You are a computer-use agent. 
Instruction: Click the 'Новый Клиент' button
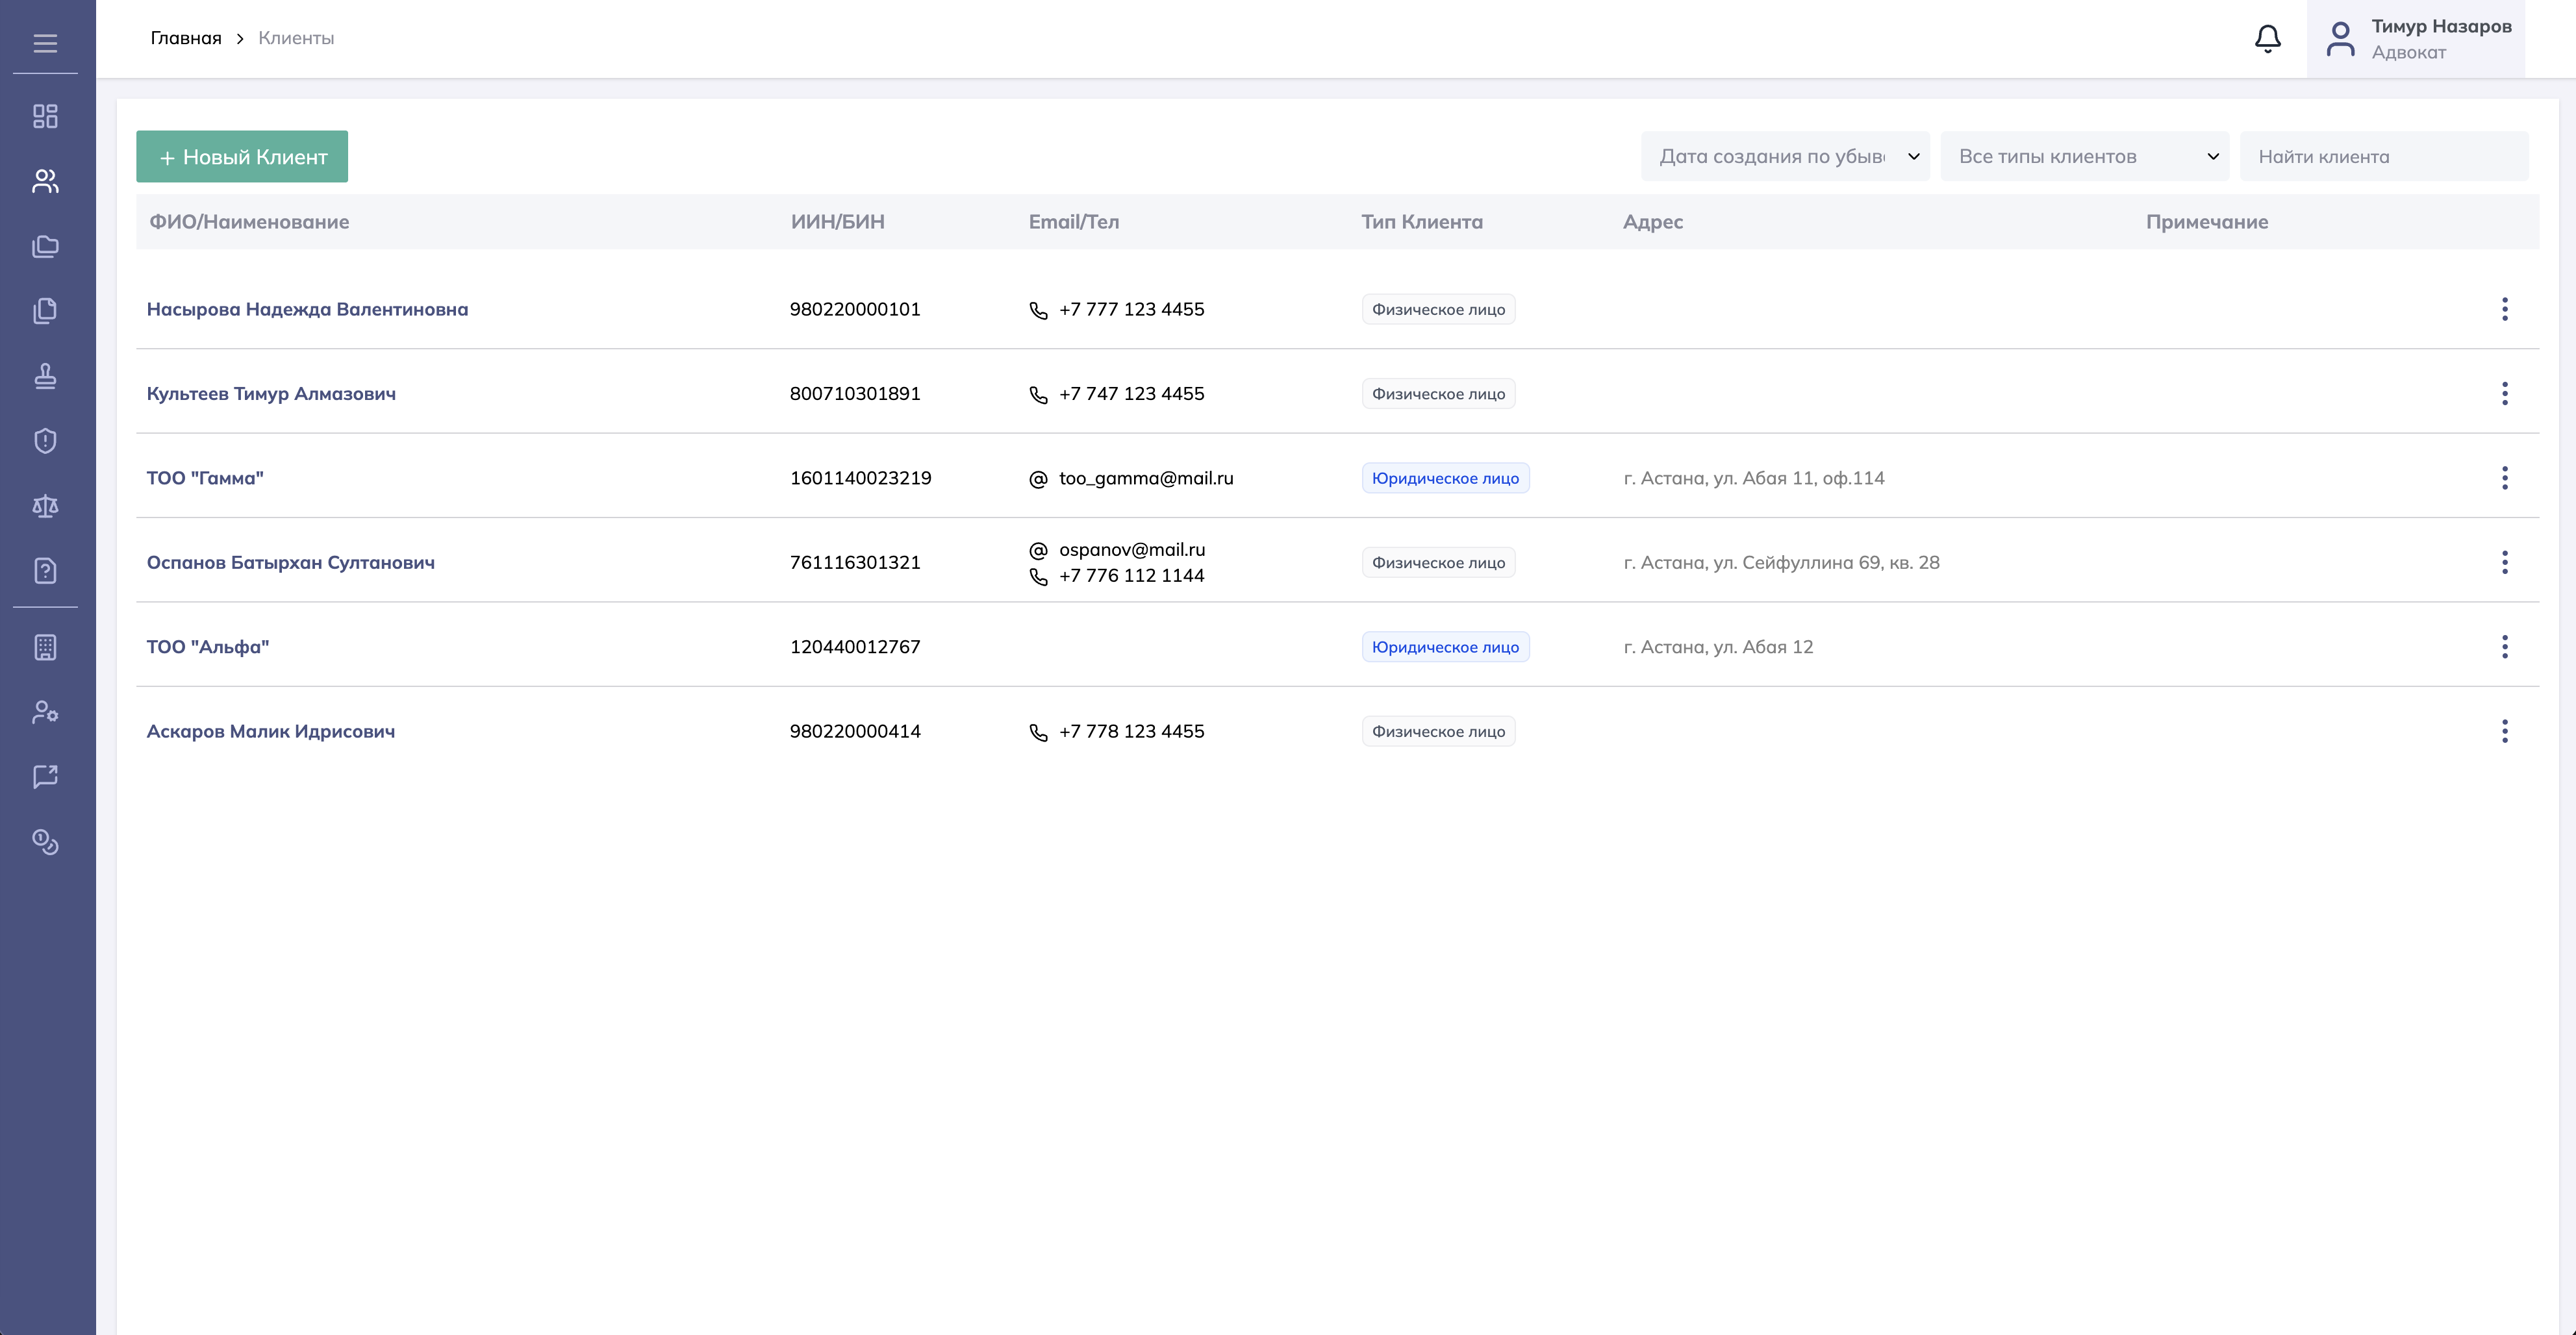click(x=242, y=157)
